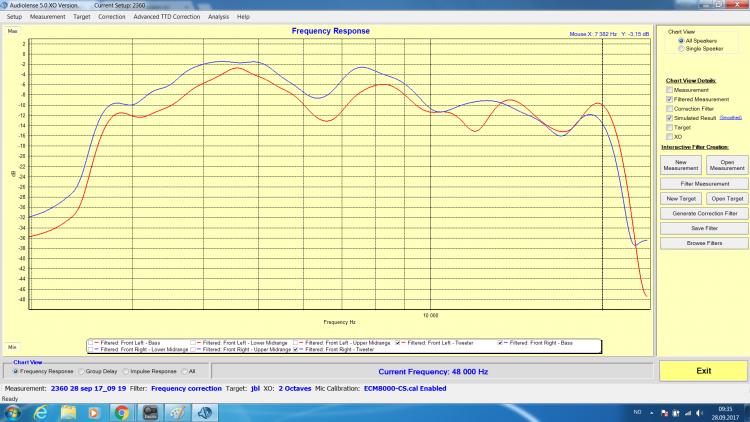This screenshot has width=750, height=422.
Task: Open File Explorer from the taskbar
Action: coord(68,411)
